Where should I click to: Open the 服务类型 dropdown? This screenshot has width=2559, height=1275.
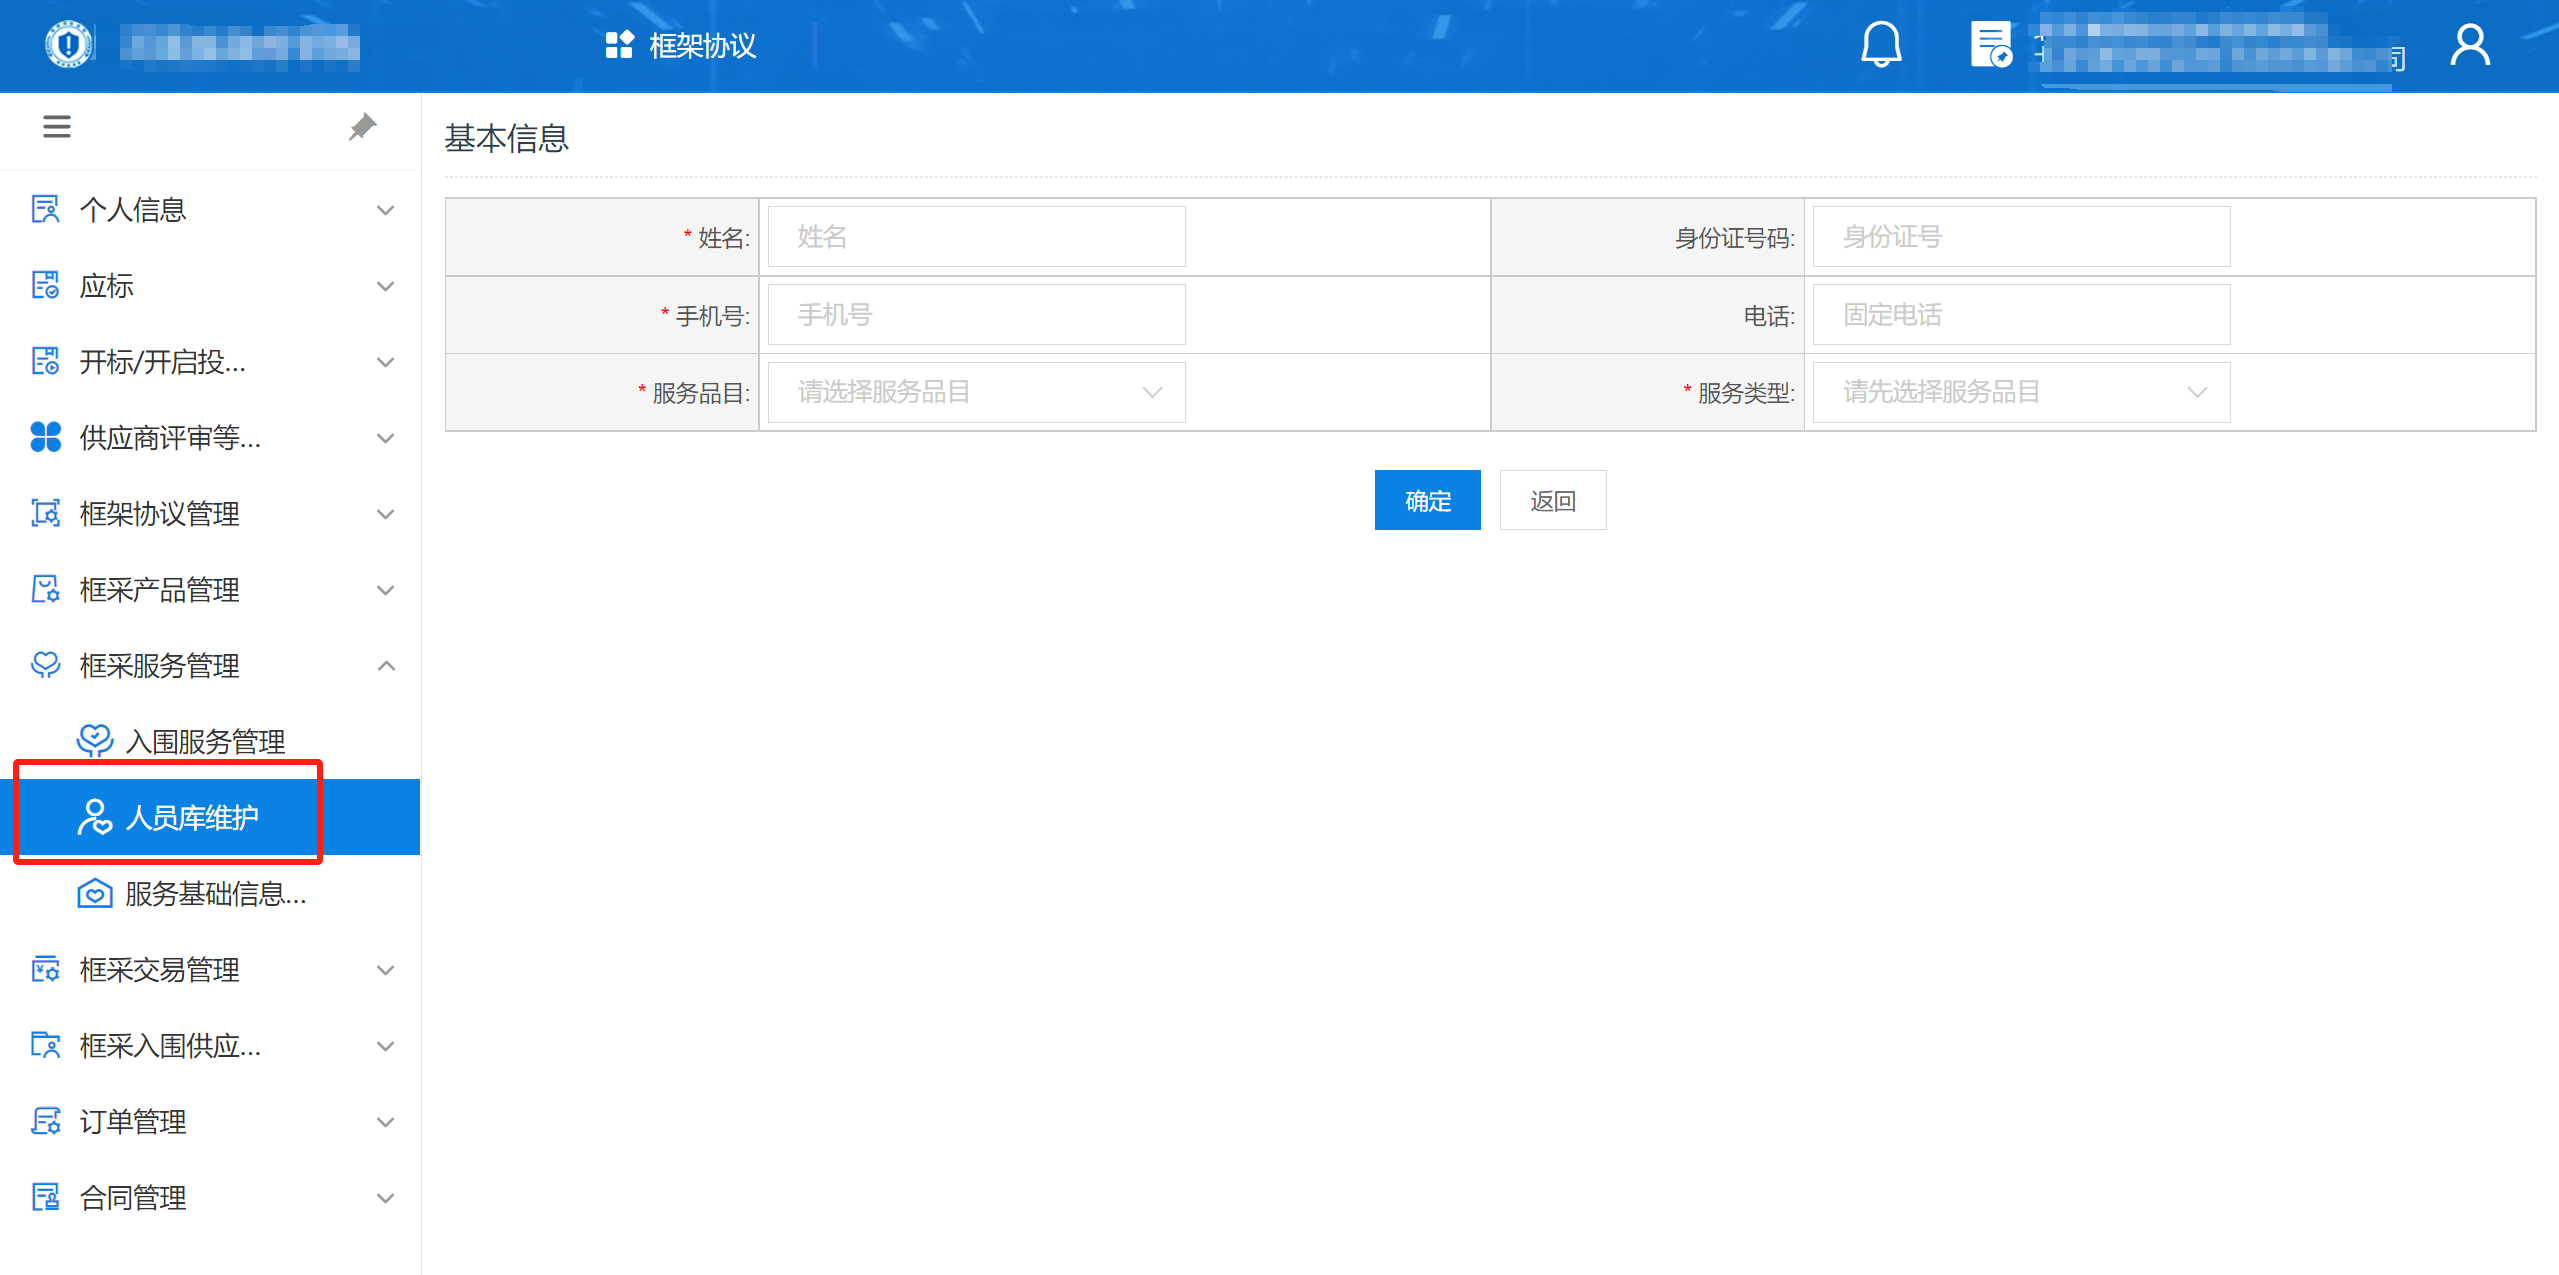pos(2021,392)
